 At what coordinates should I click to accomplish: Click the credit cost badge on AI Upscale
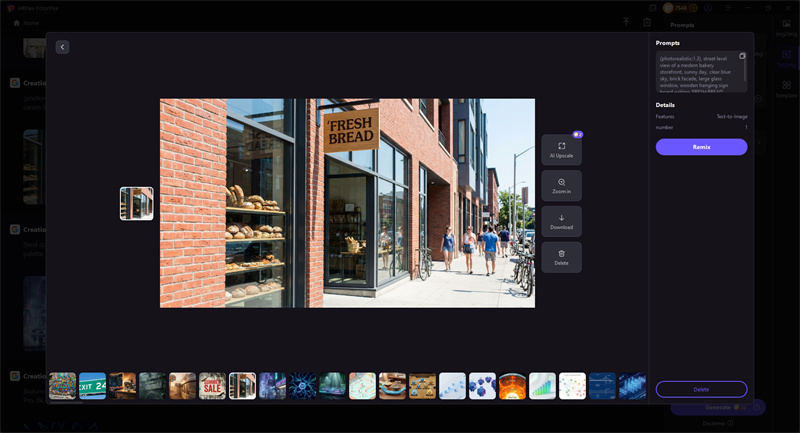coord(578,135)
